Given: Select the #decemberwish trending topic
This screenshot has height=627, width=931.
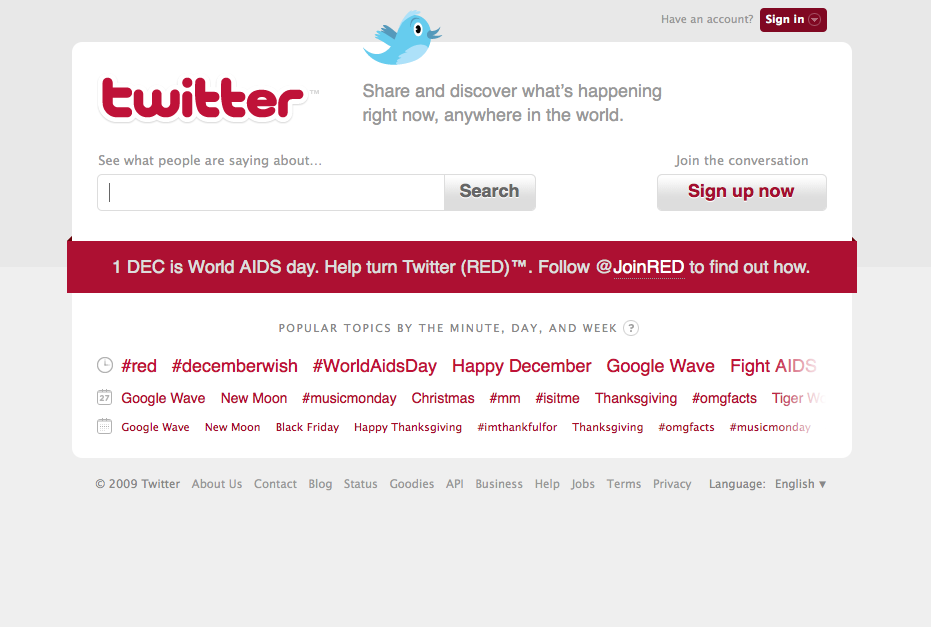Looking at the screenshot, I should [235, 366].
